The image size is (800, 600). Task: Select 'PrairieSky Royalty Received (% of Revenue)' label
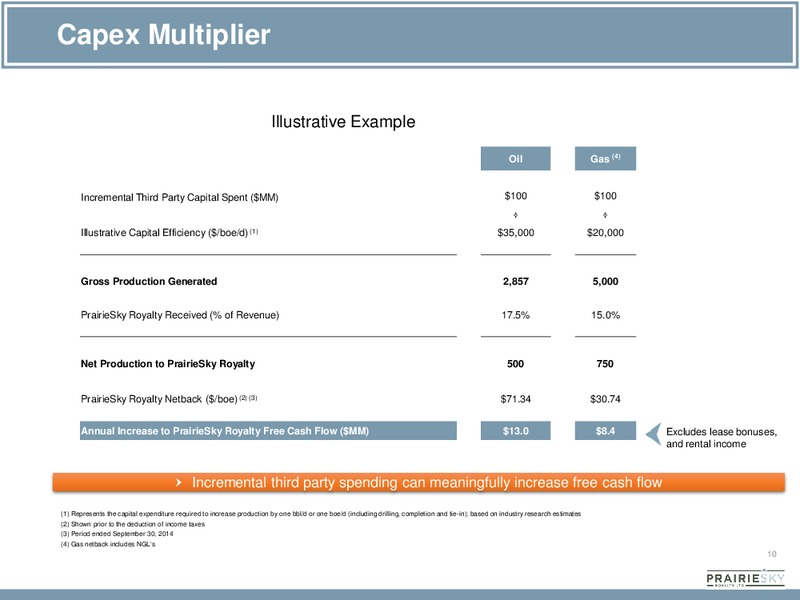(180, 315)
